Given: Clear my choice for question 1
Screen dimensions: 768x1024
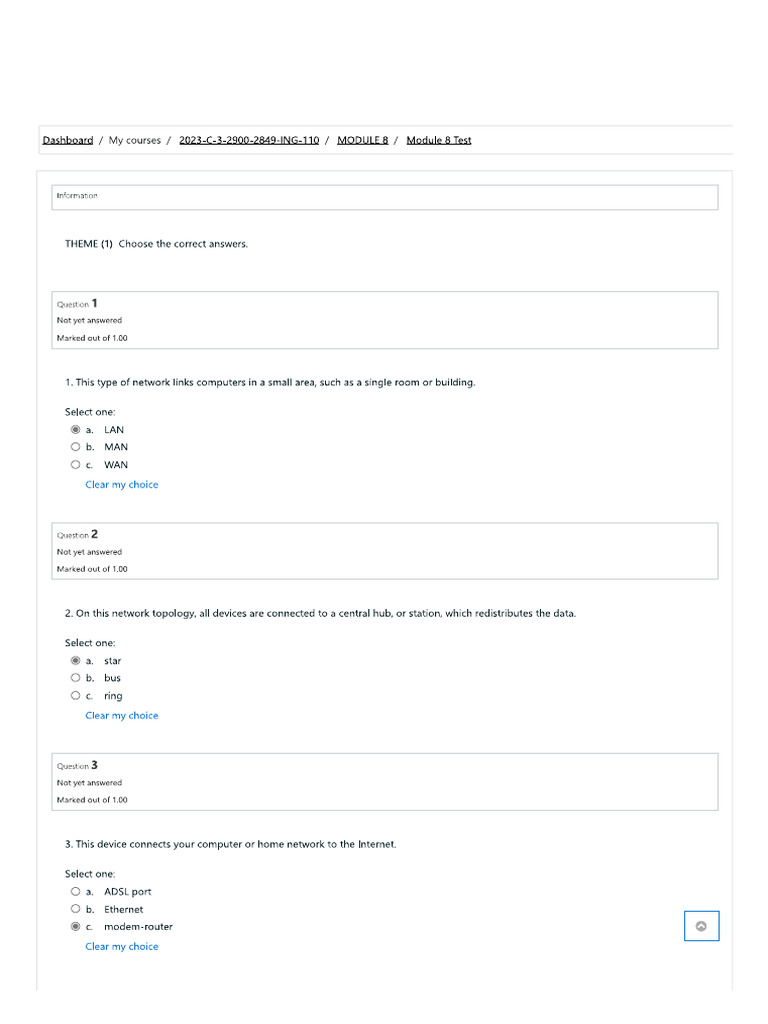Looking at the screenshot, I should point(122,485).
